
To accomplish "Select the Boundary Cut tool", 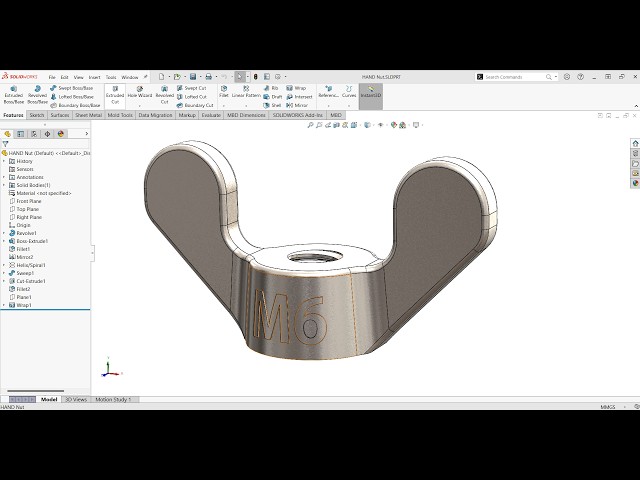I will coord(195,105).
